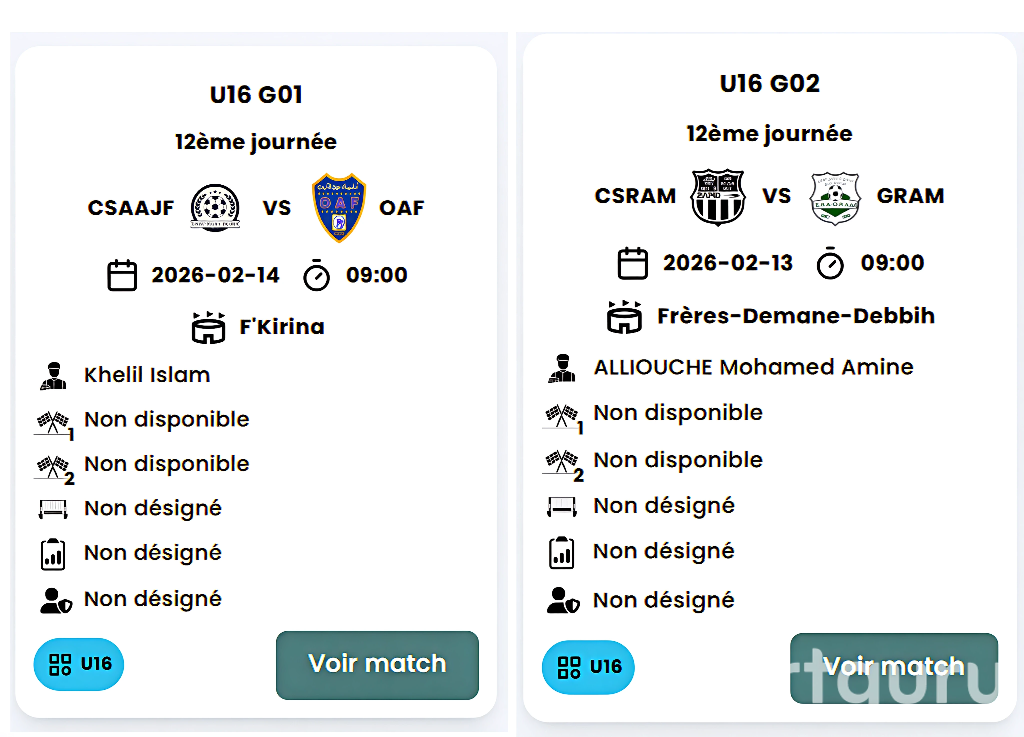Click the date 2026-02-13
This screenshot has height=737, width=1024.
coord(727,263)
